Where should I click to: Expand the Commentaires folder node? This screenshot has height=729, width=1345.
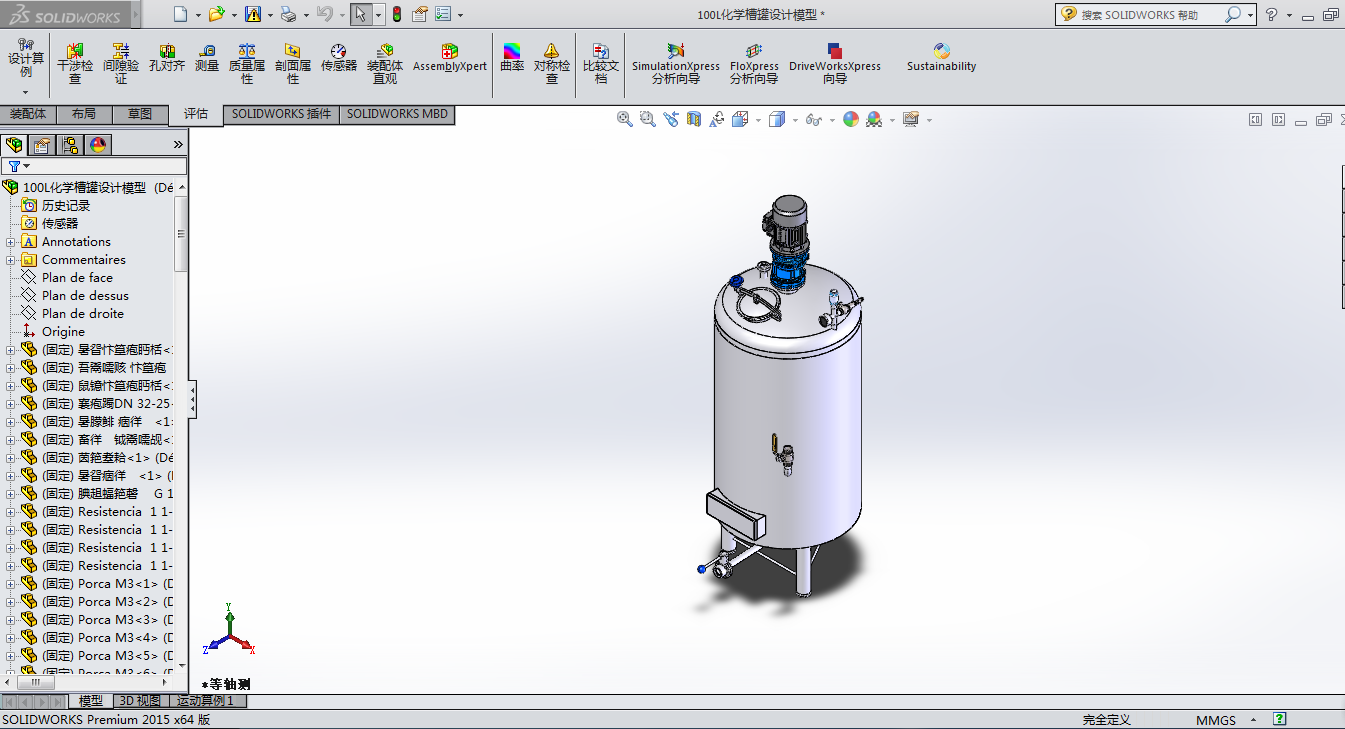(x=11, y=260)
